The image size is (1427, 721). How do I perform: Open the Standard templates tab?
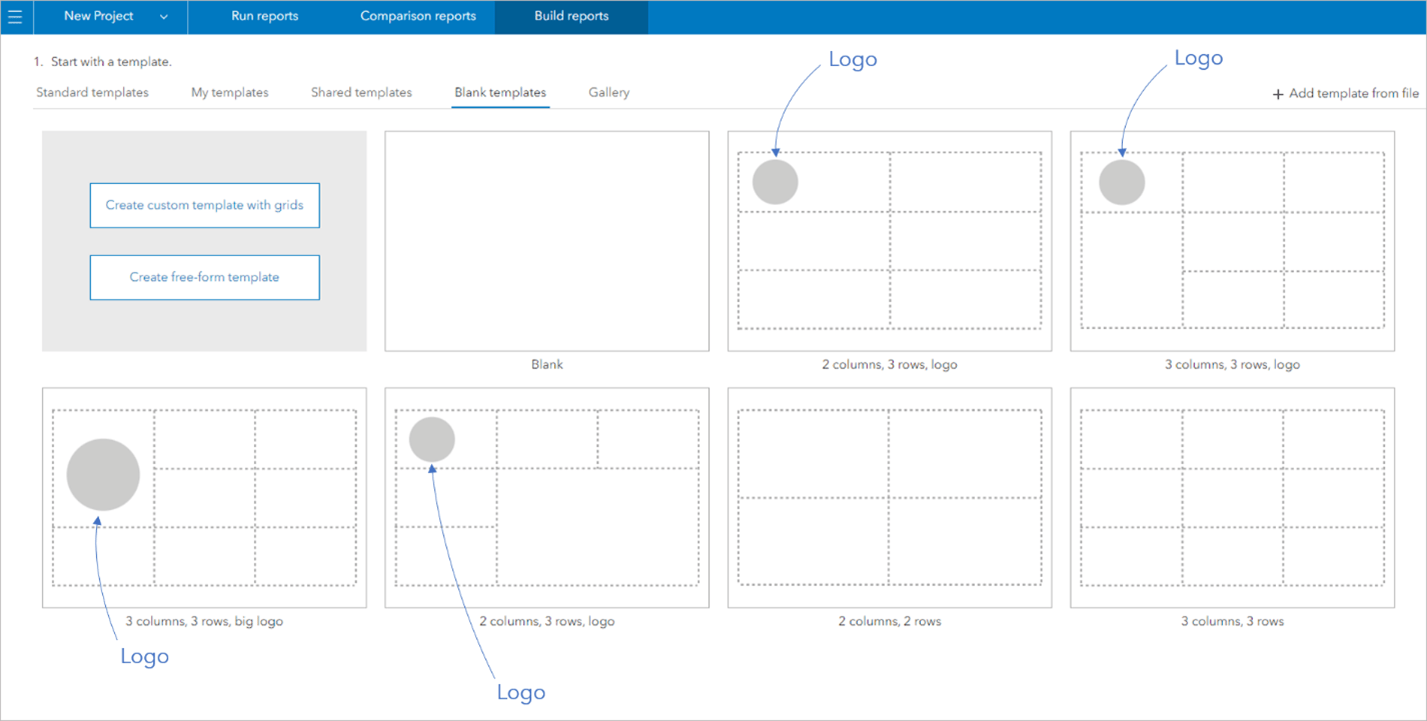93,92
